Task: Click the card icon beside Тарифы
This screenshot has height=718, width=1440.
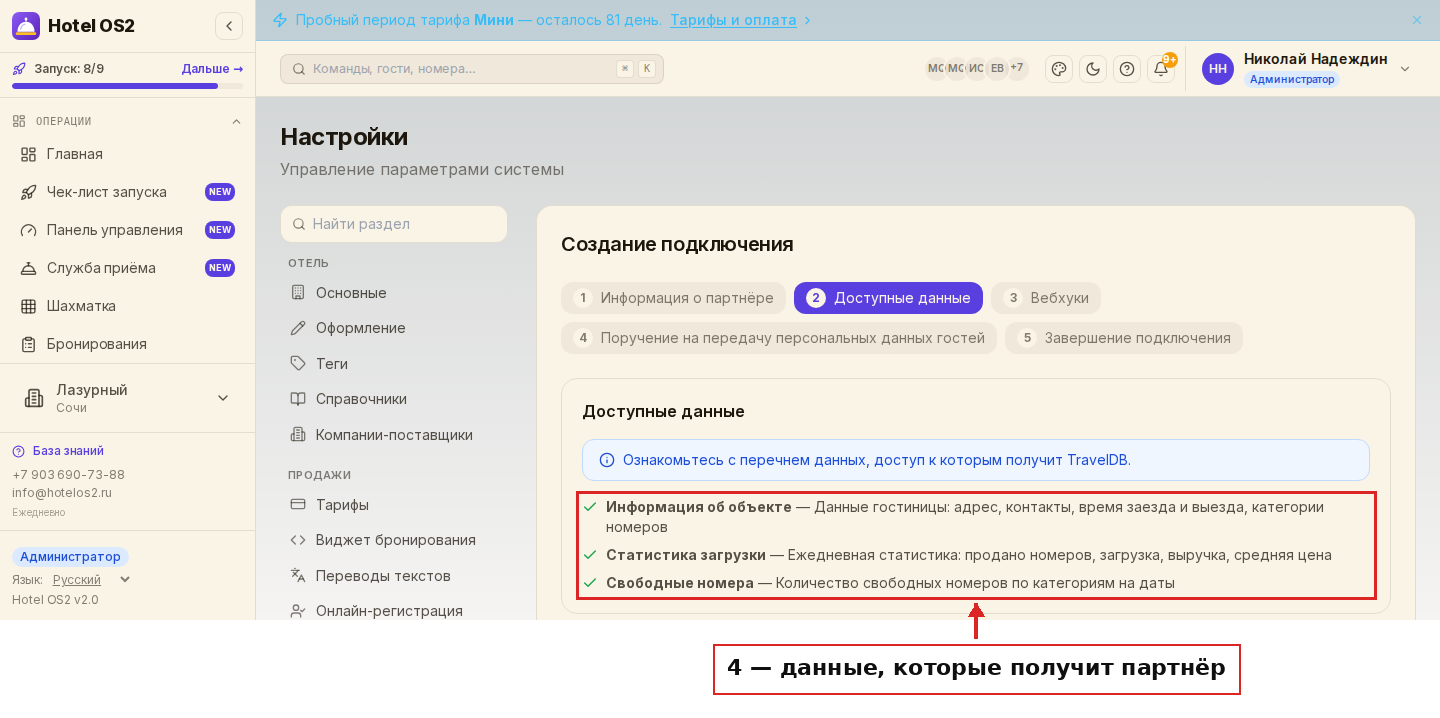Action: pos(298,505)
